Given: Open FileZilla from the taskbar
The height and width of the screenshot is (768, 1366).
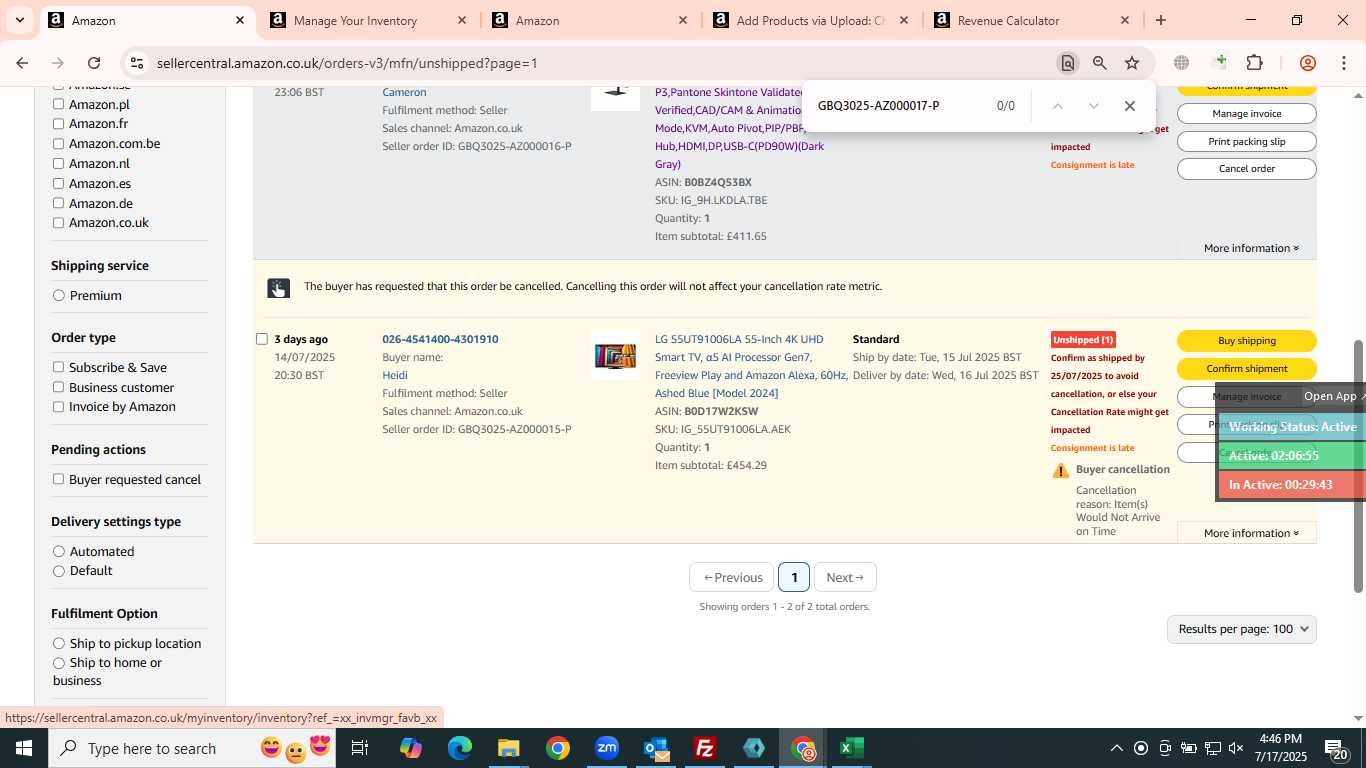Looking at the screenshot, I should 705,748.
